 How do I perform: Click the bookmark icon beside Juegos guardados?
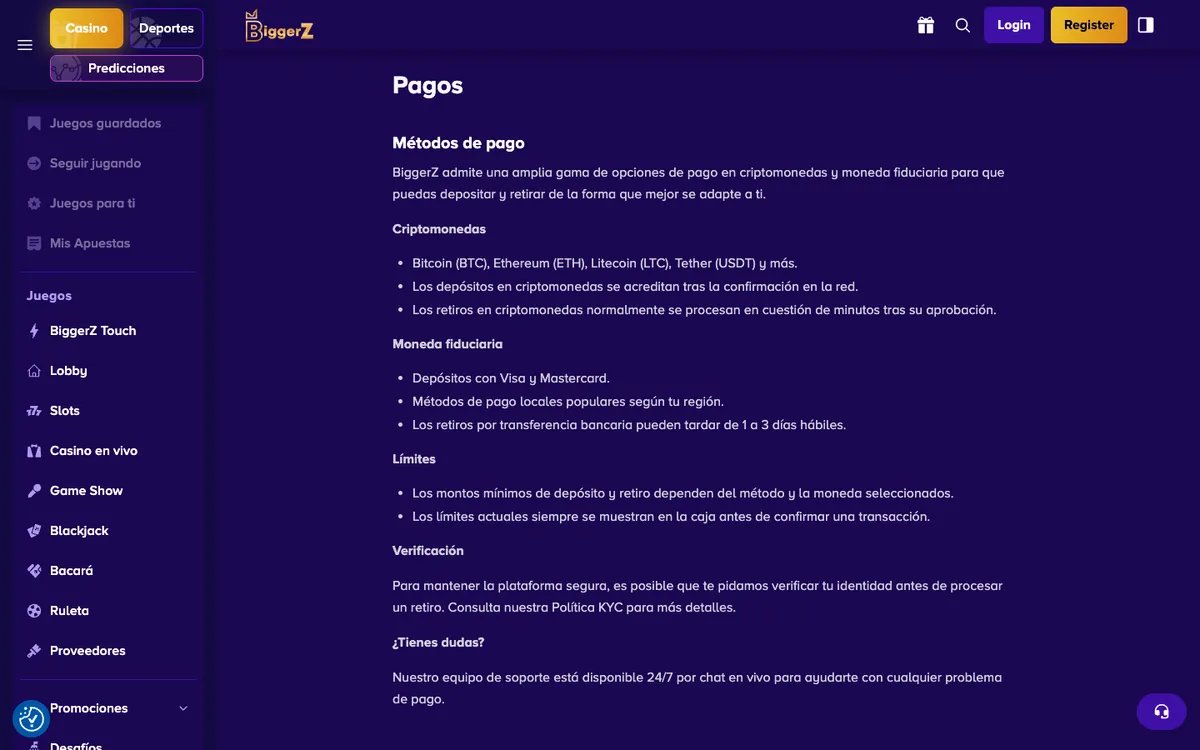34,123
